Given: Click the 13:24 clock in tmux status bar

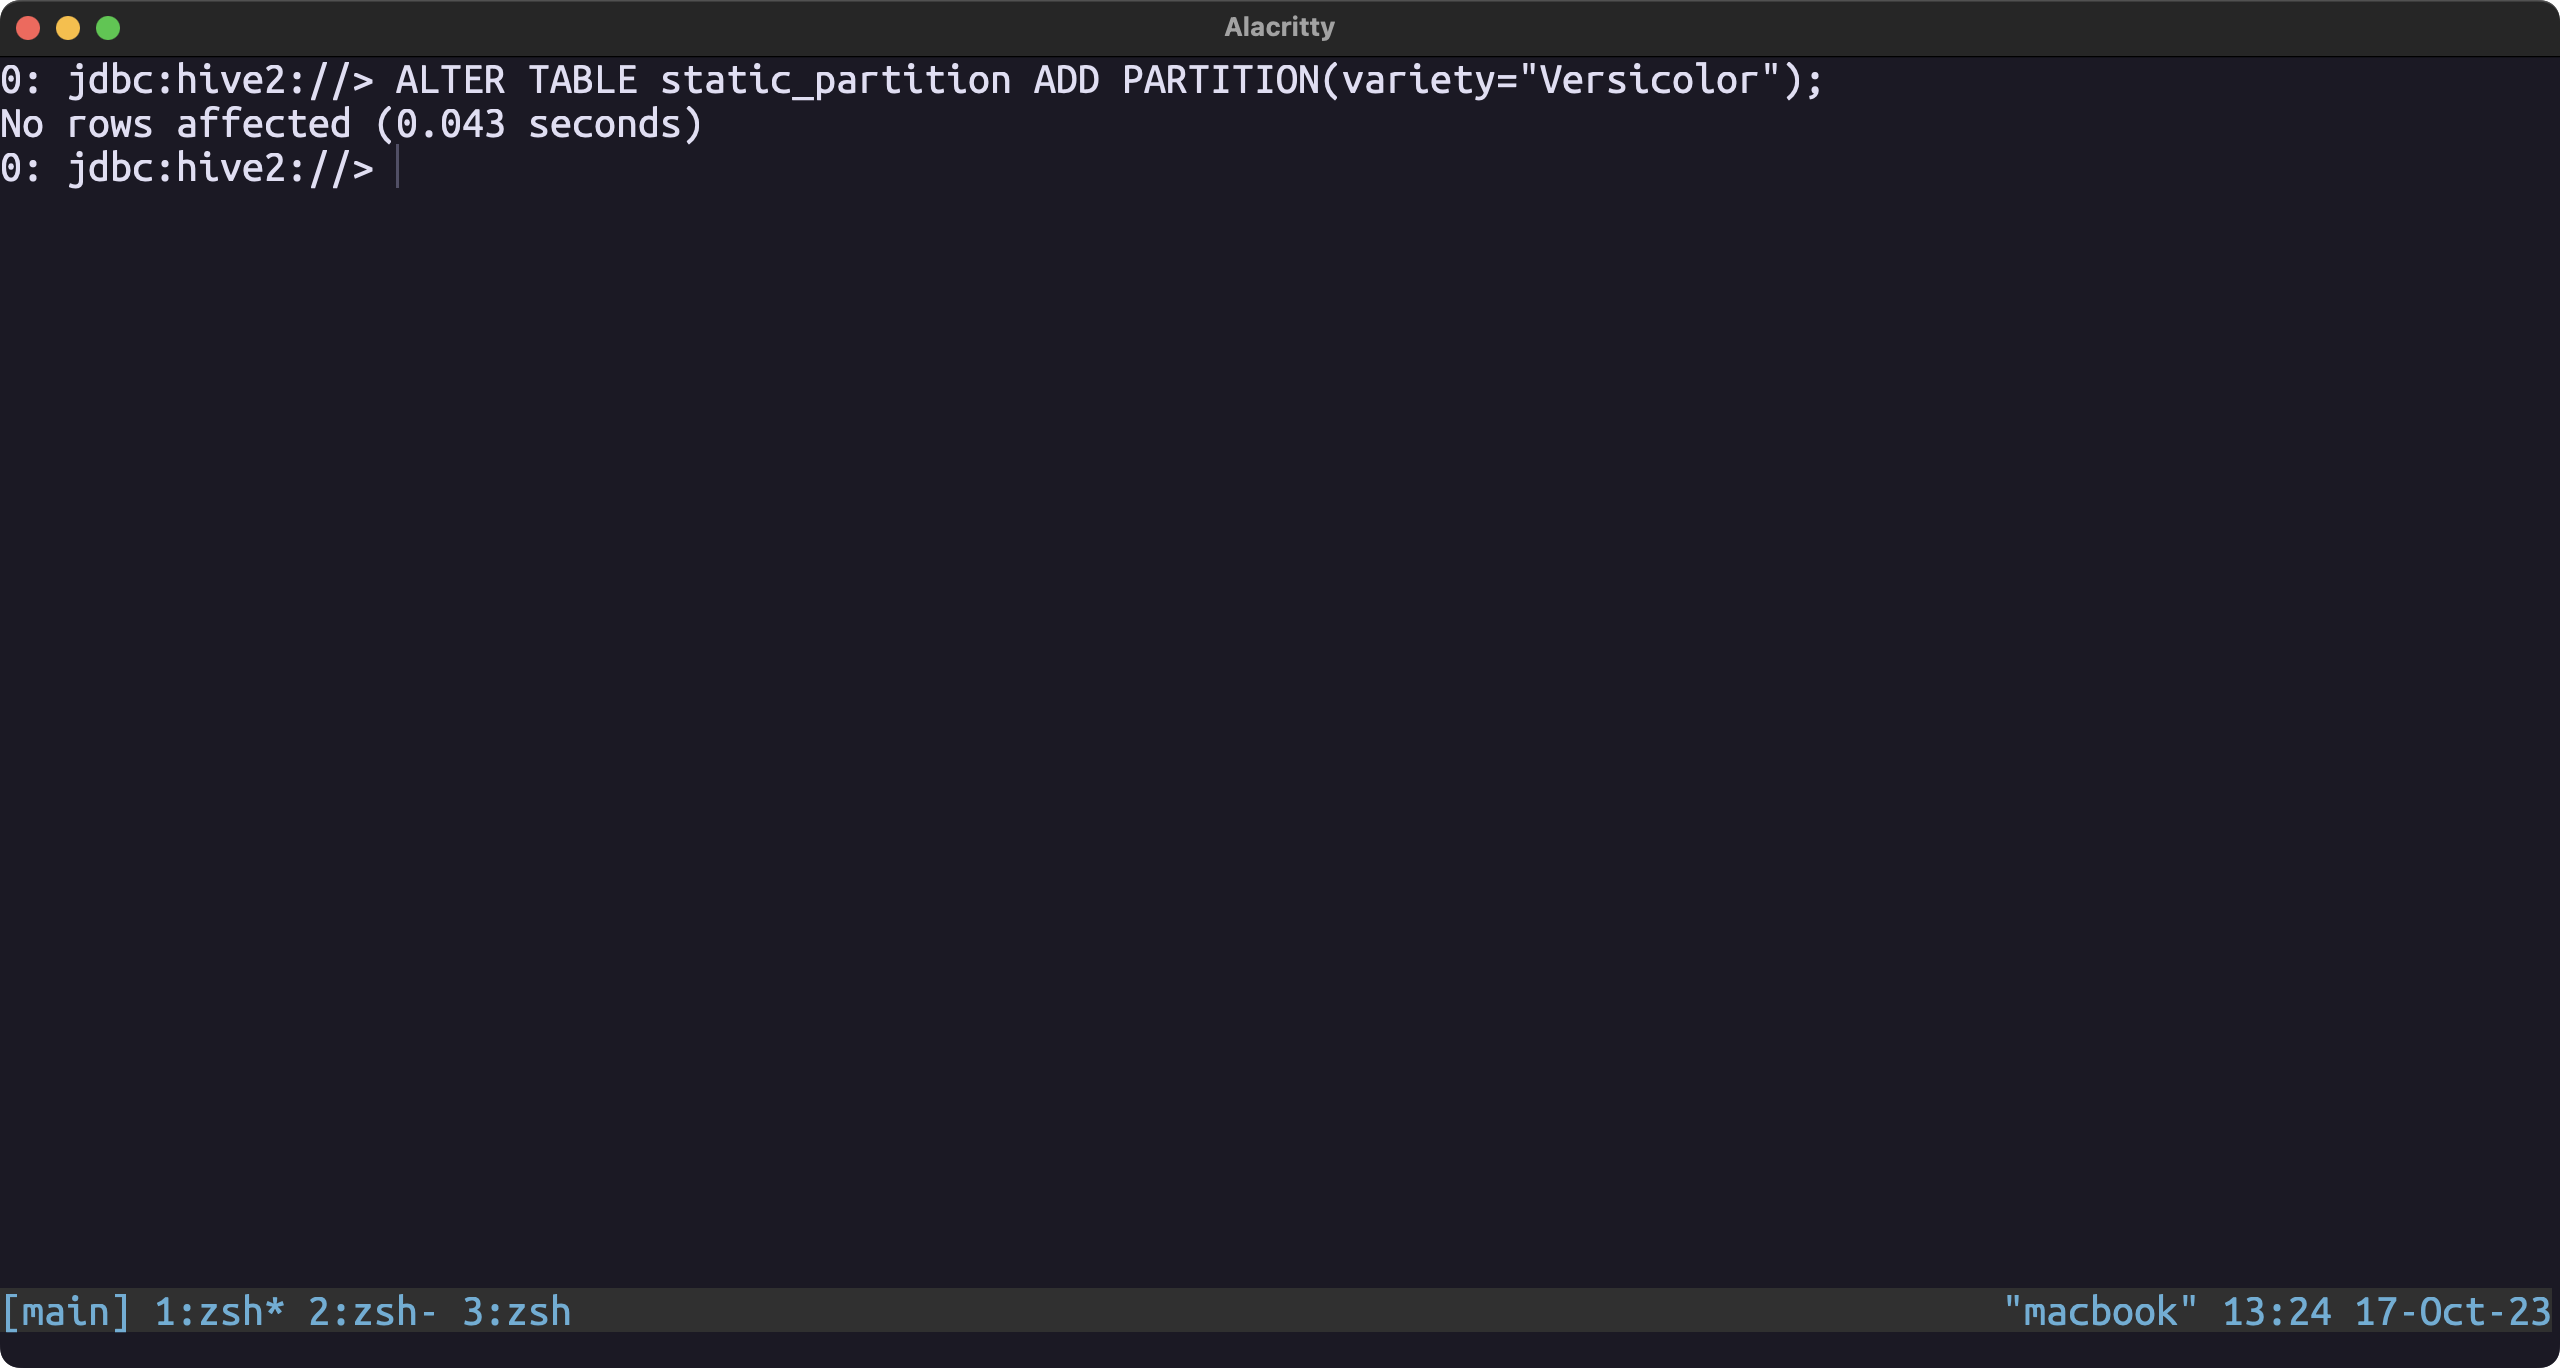Looking at the screenshot, I should coord(2277,1311).
